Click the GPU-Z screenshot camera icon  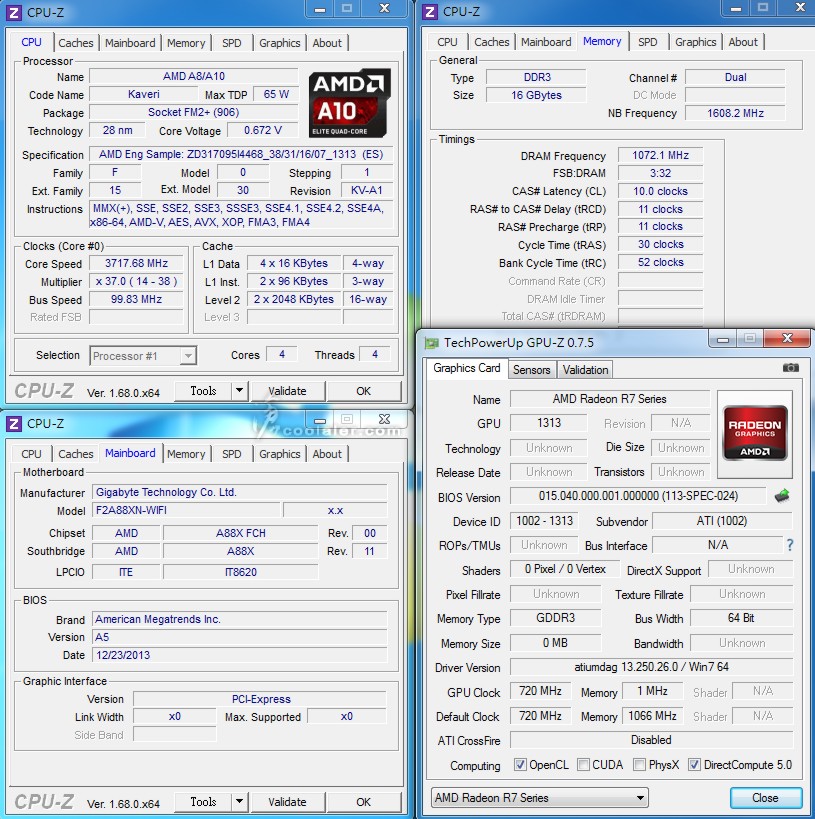[x=790, y=368]
